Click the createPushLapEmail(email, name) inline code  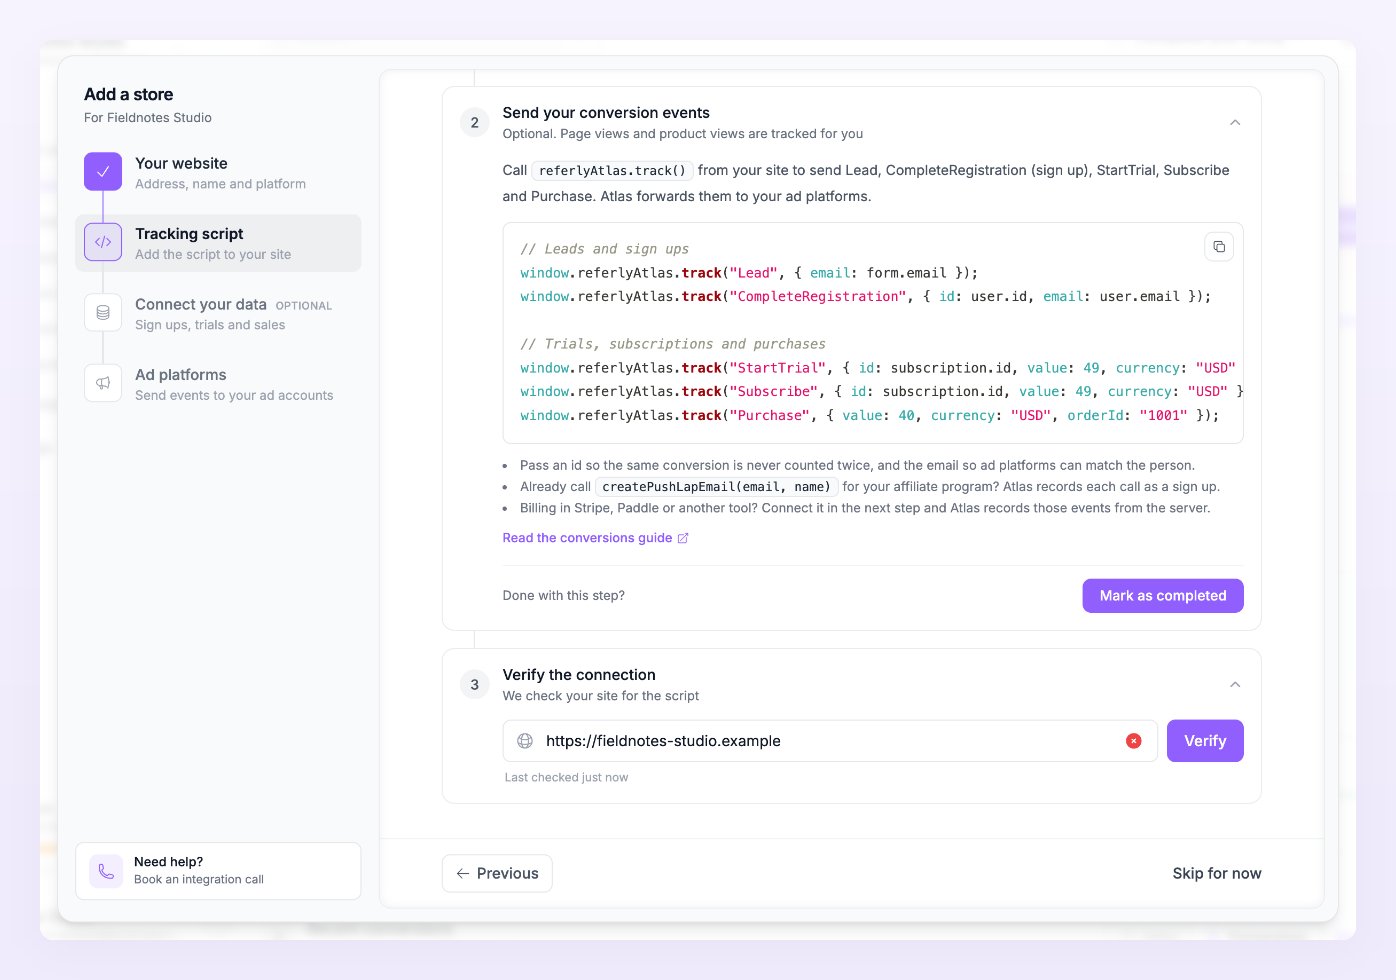[716, 487]
